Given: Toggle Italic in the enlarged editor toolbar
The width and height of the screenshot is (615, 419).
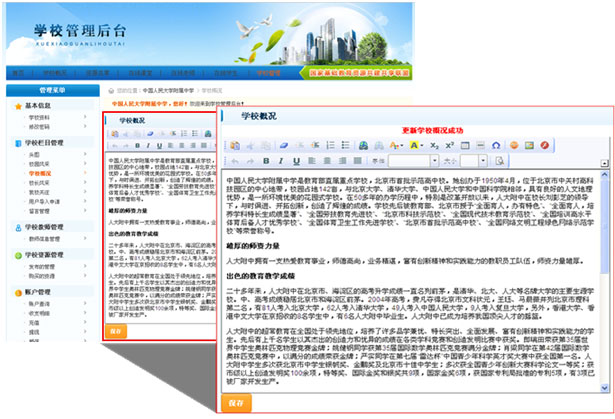Looking at the screenshot, I should (281, 161).
